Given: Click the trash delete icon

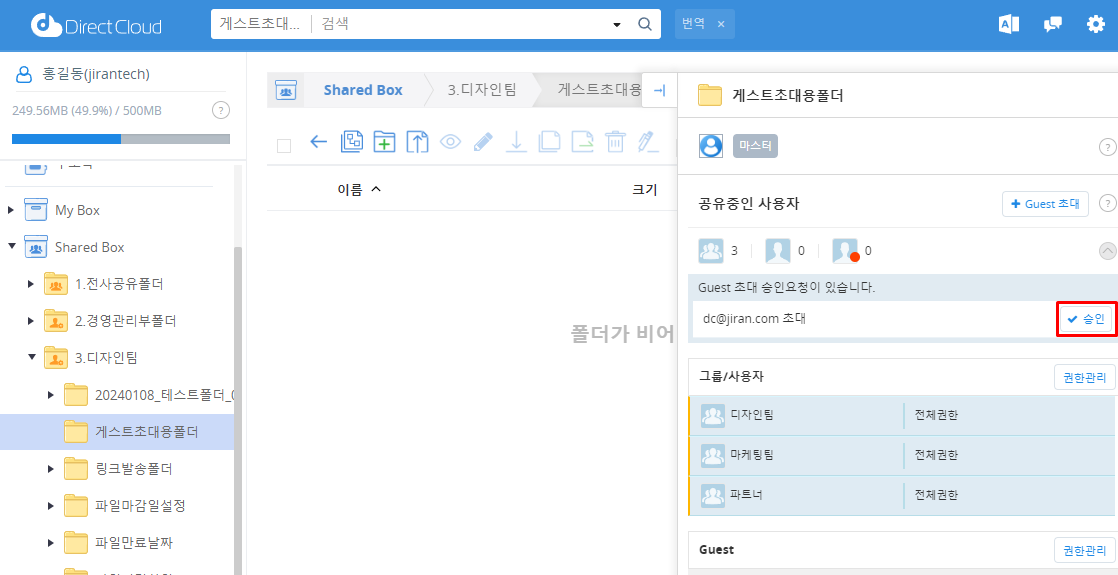Looking at the screenshot, I should click(x=615, y=142).
